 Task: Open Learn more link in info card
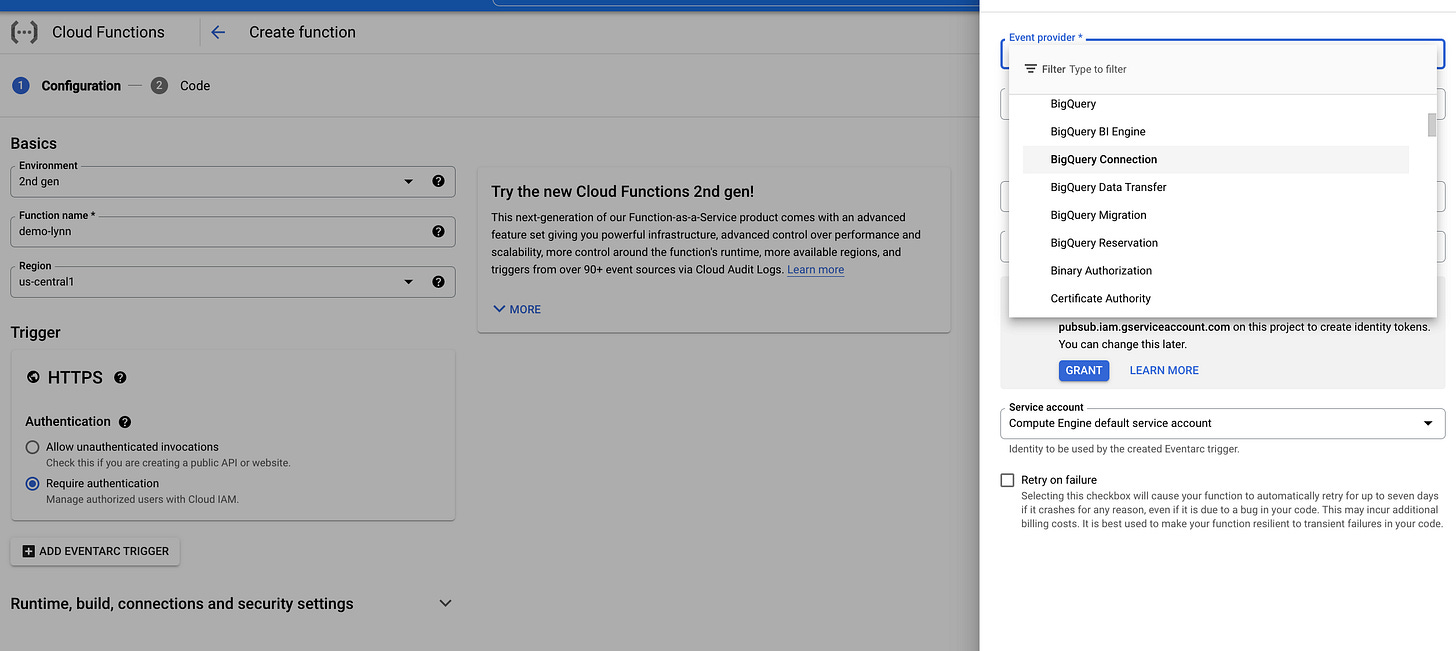(815, 270)
